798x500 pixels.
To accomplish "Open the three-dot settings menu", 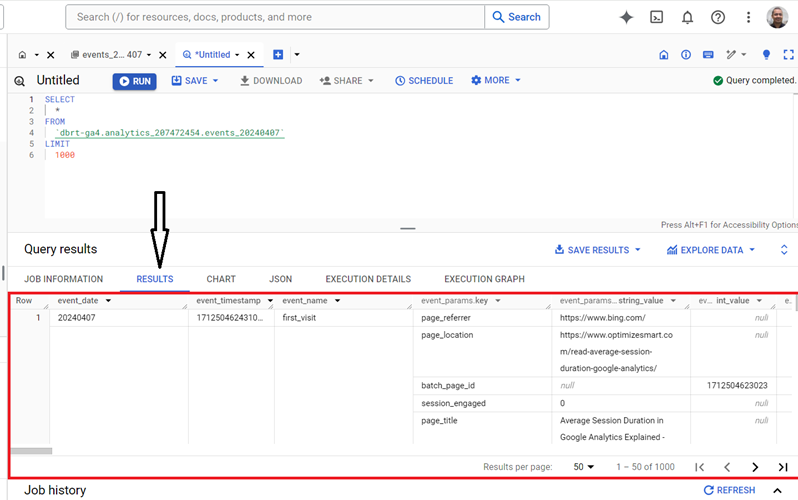I will (x=748, y=17).
